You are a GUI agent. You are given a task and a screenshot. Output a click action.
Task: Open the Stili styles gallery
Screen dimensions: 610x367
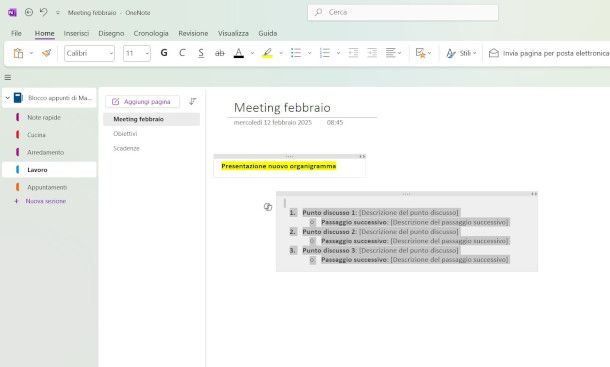click(461, 53)
